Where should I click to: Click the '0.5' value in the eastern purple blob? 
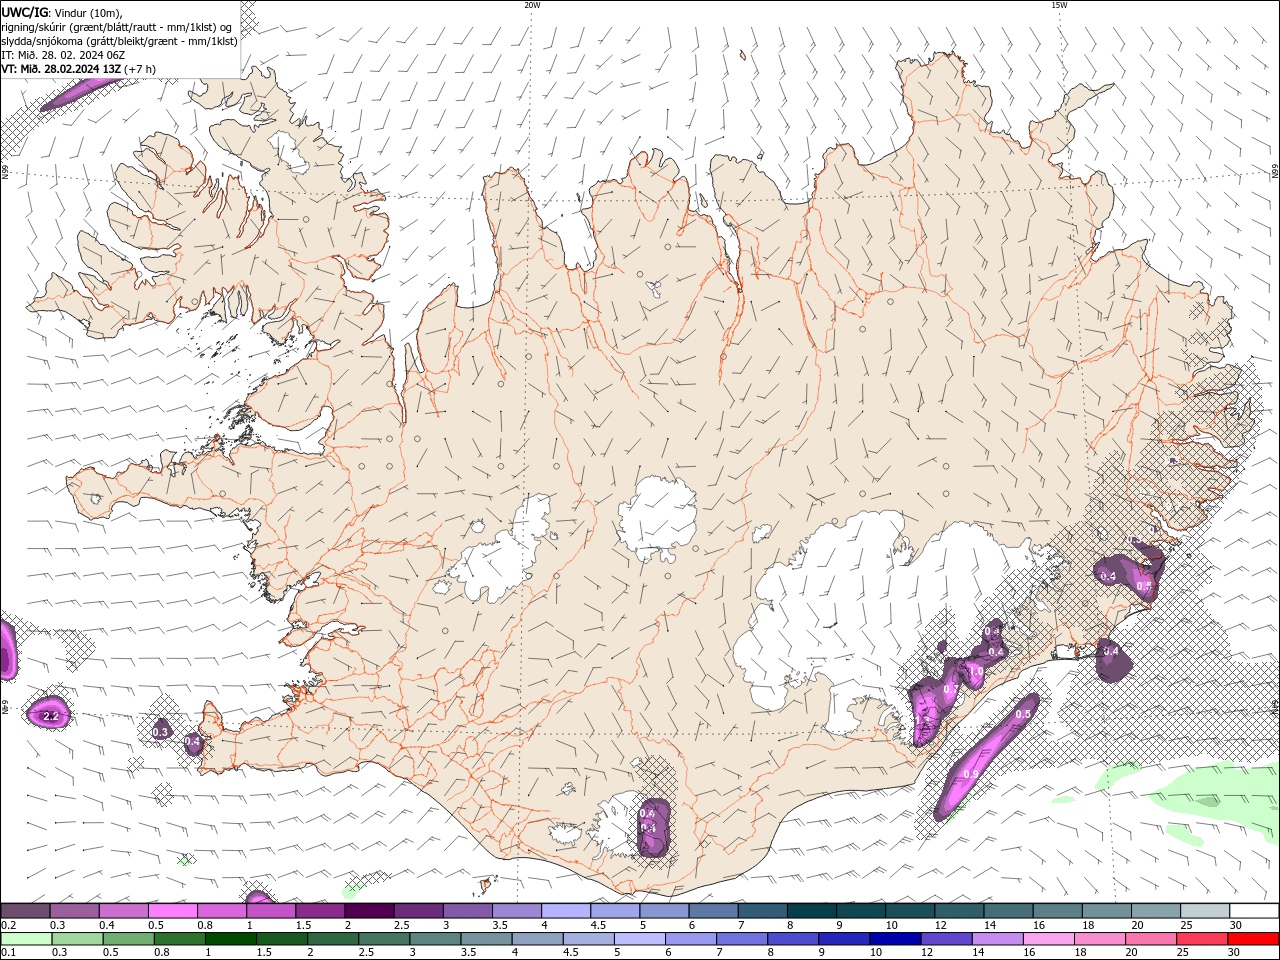point(1144,586)
